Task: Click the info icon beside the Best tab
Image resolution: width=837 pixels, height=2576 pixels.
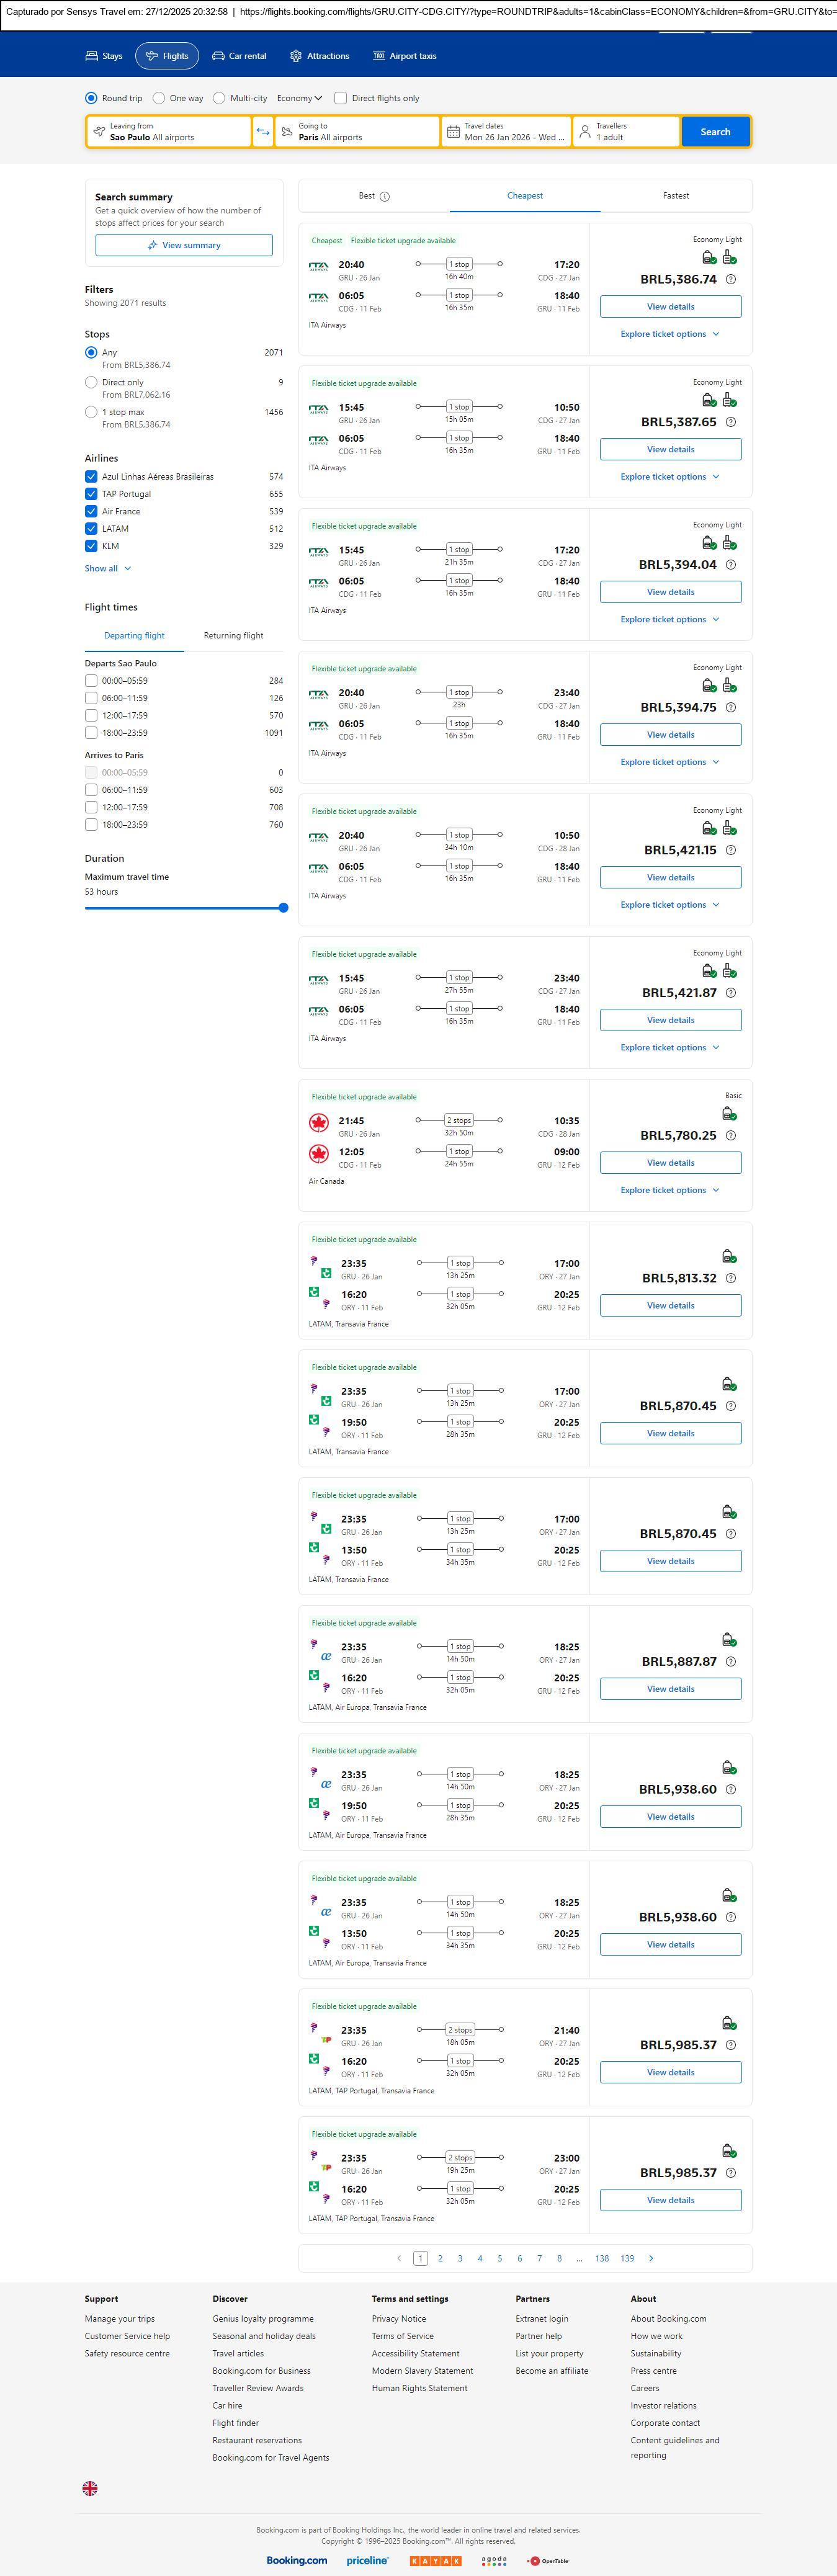Action: click(385, 197)
